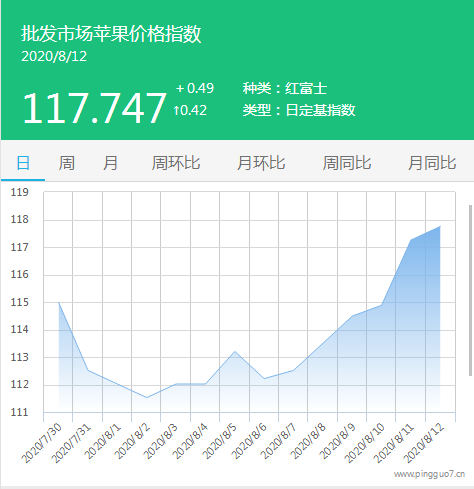Click the 2020/8/5 local peak point
This screenshot has height=489, width=474.
coord(235,351)
